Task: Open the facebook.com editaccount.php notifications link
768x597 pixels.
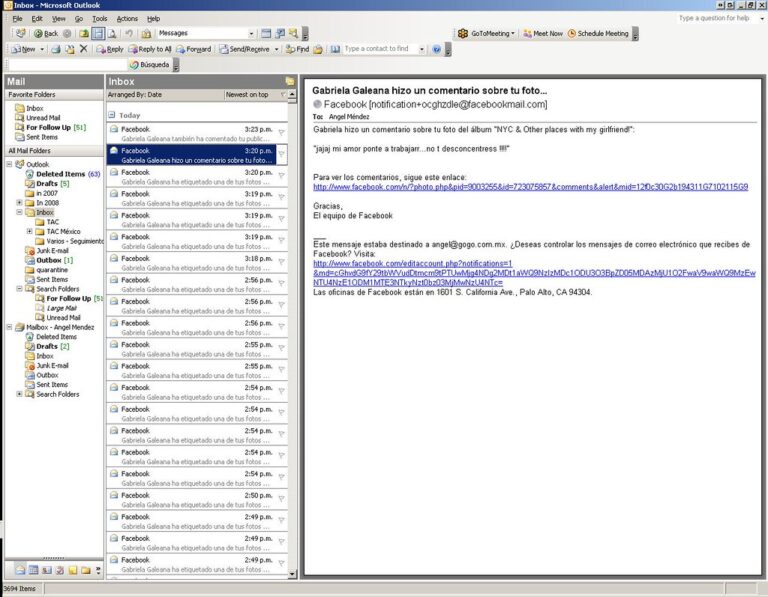Action: pyautogui.click(x=534, y=273)
